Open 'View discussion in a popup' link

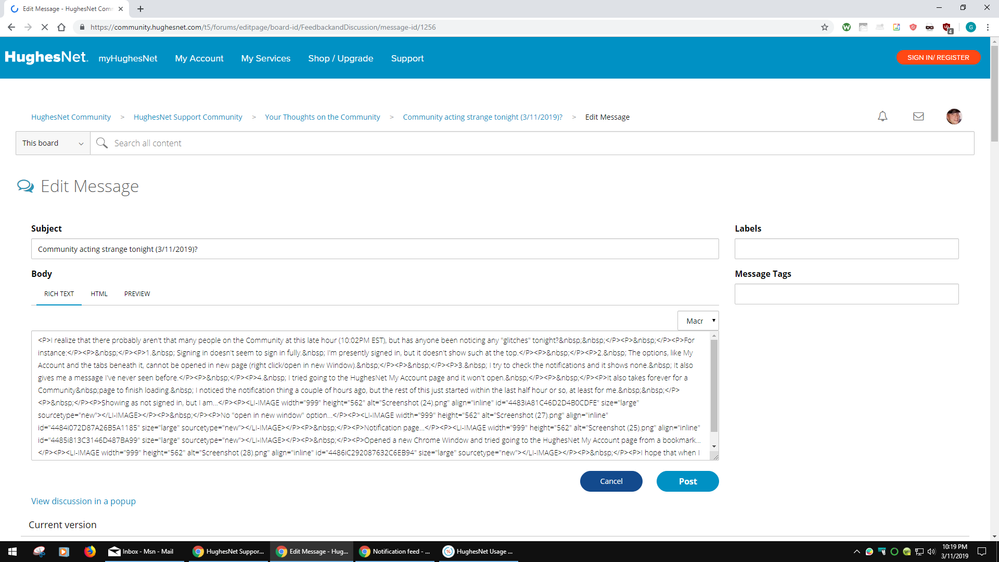click(83, 501)
